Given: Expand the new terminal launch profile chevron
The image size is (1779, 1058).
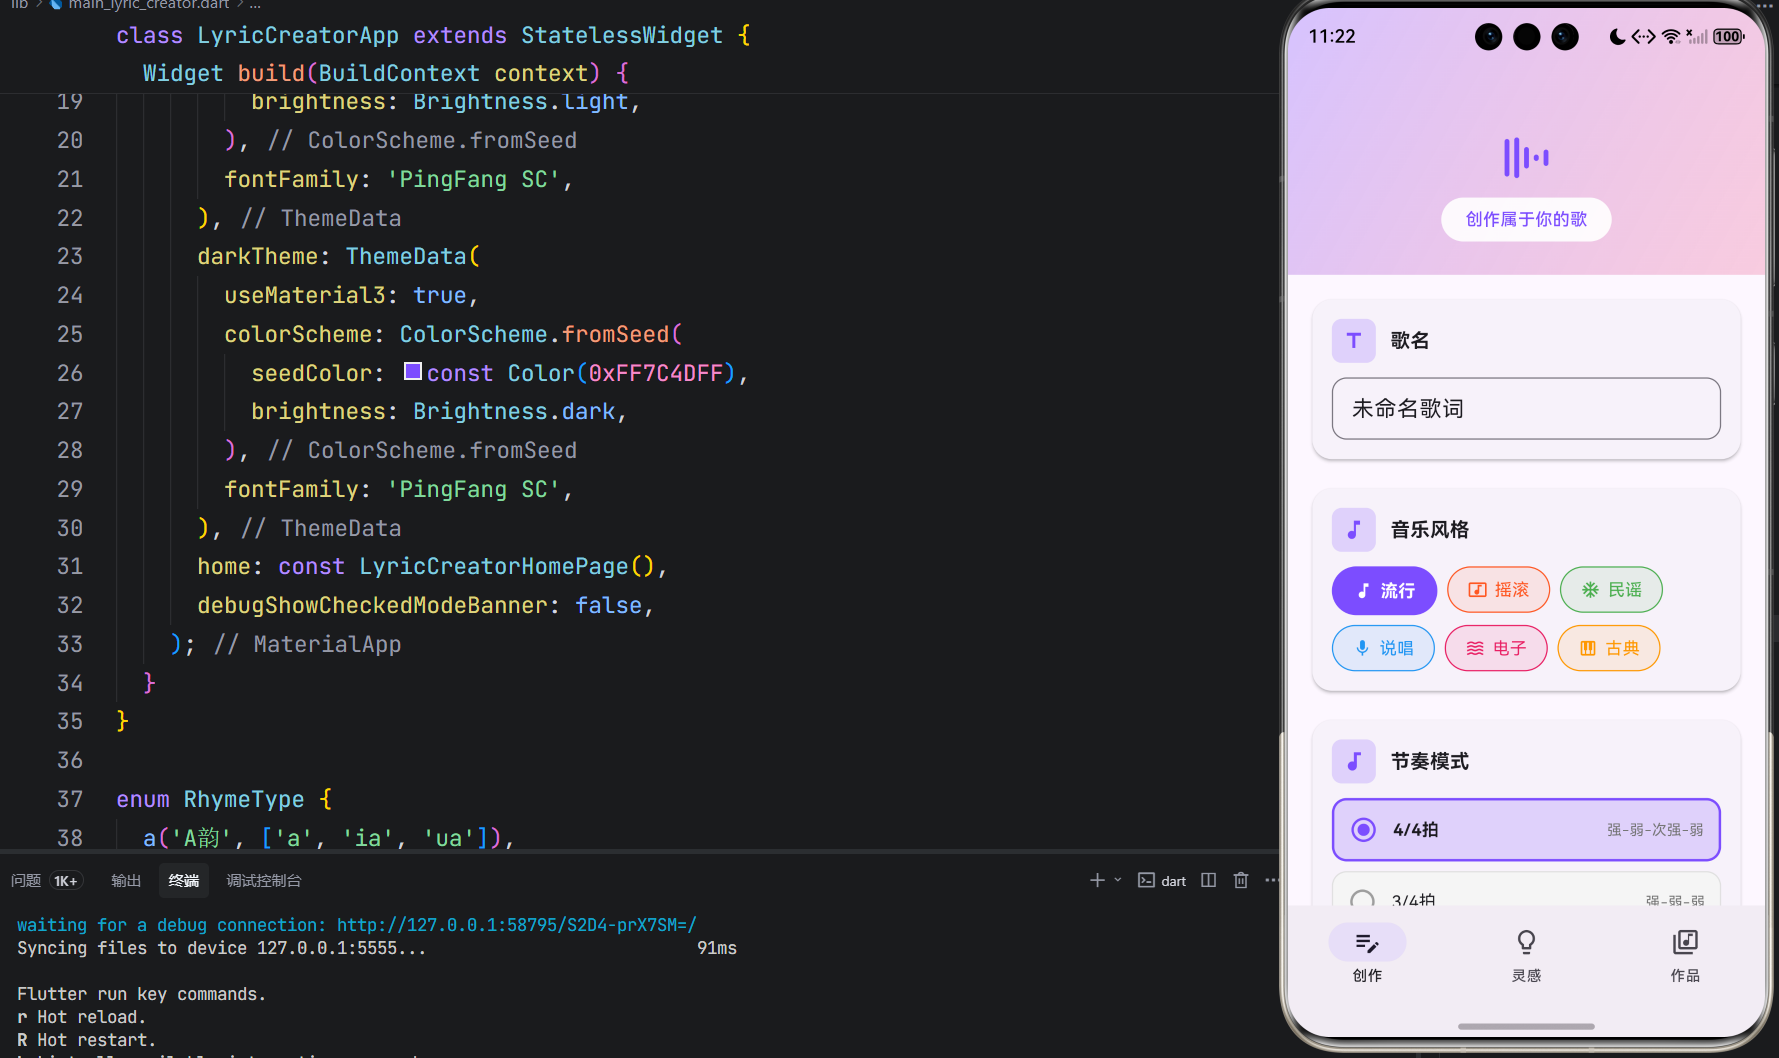Looking at the screenshot, I should [1118, 880].
